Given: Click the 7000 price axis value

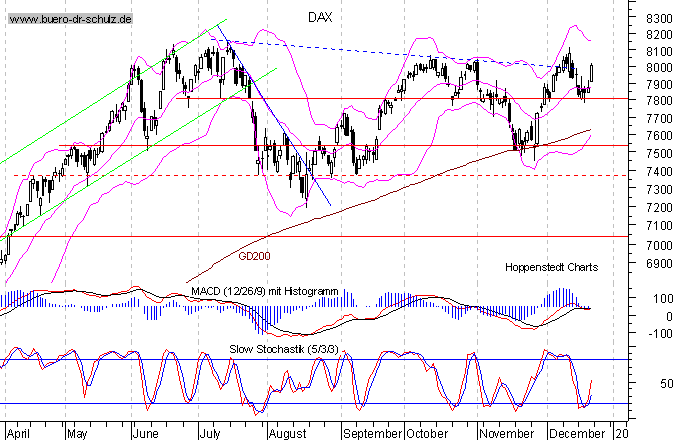Looking at the screenshot, I should click(660, 245).
